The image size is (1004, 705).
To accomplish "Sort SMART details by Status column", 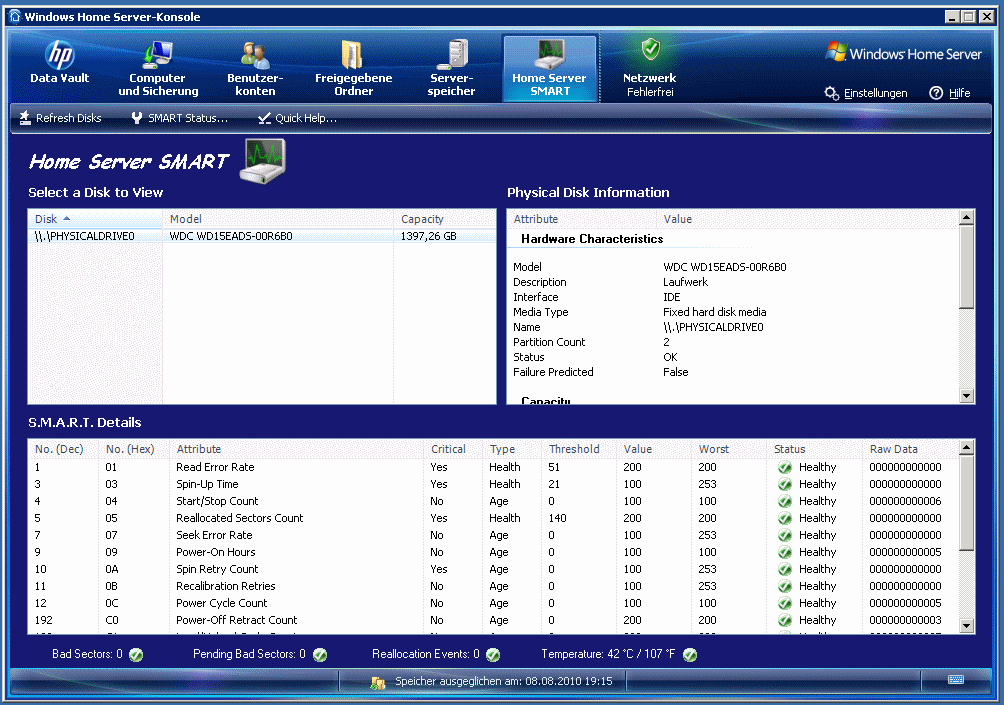I will click(815, 449).
